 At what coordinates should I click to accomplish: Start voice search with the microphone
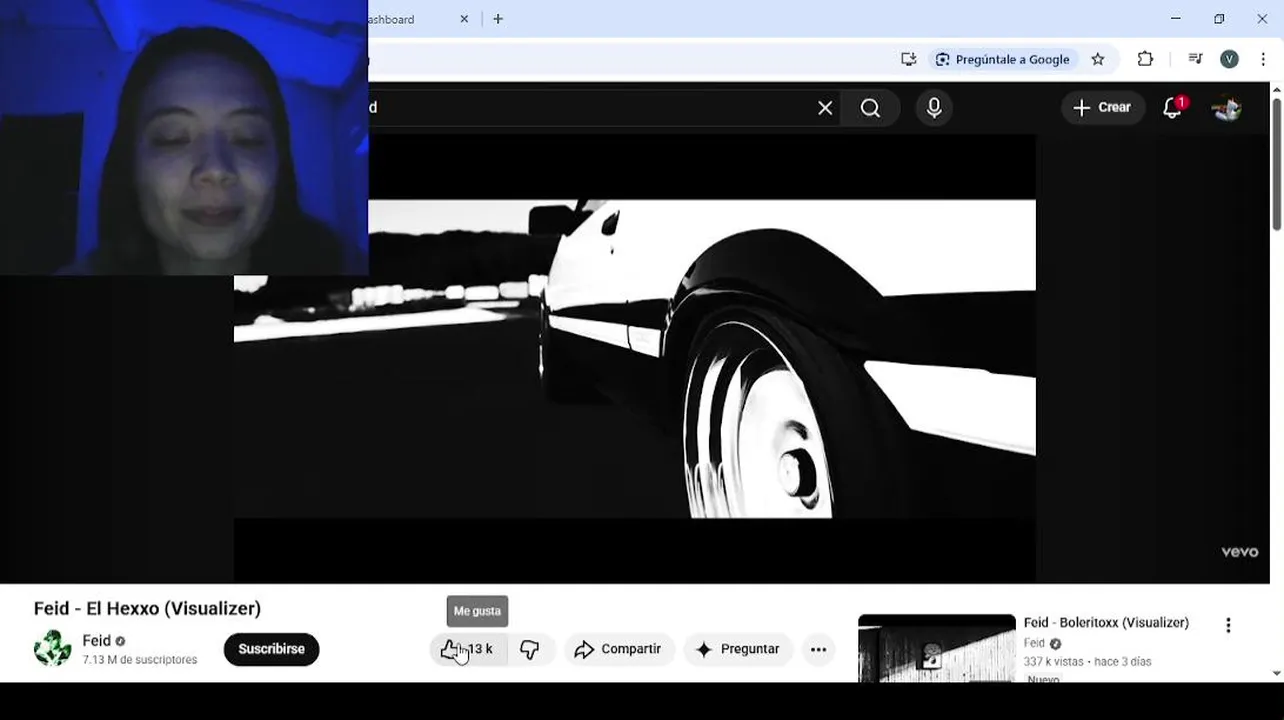(934, 108)
